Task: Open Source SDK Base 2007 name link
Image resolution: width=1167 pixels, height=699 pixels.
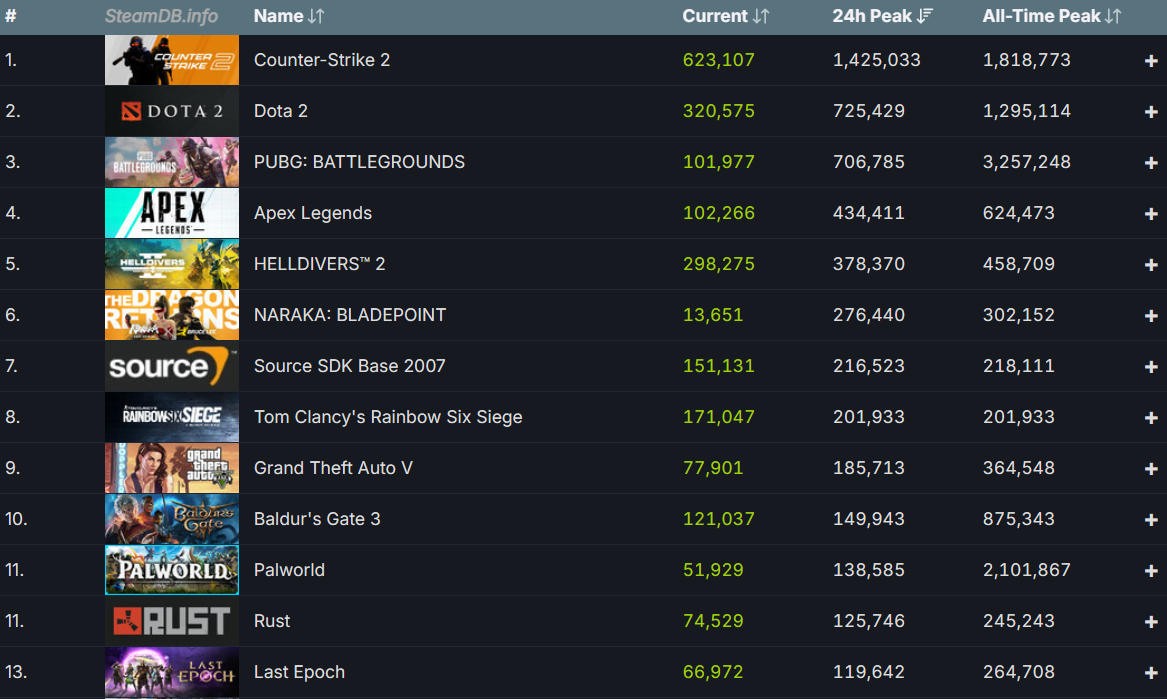Action: 350,366
